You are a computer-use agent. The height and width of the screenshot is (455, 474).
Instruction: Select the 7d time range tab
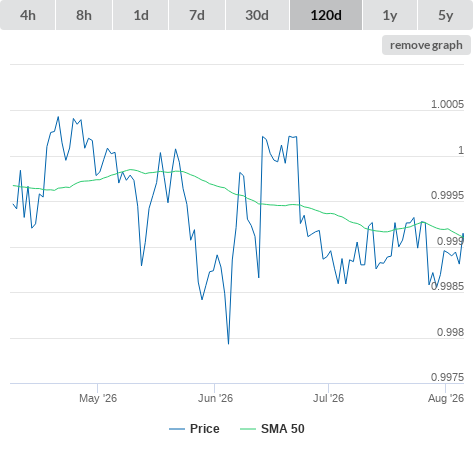point(197,15)
